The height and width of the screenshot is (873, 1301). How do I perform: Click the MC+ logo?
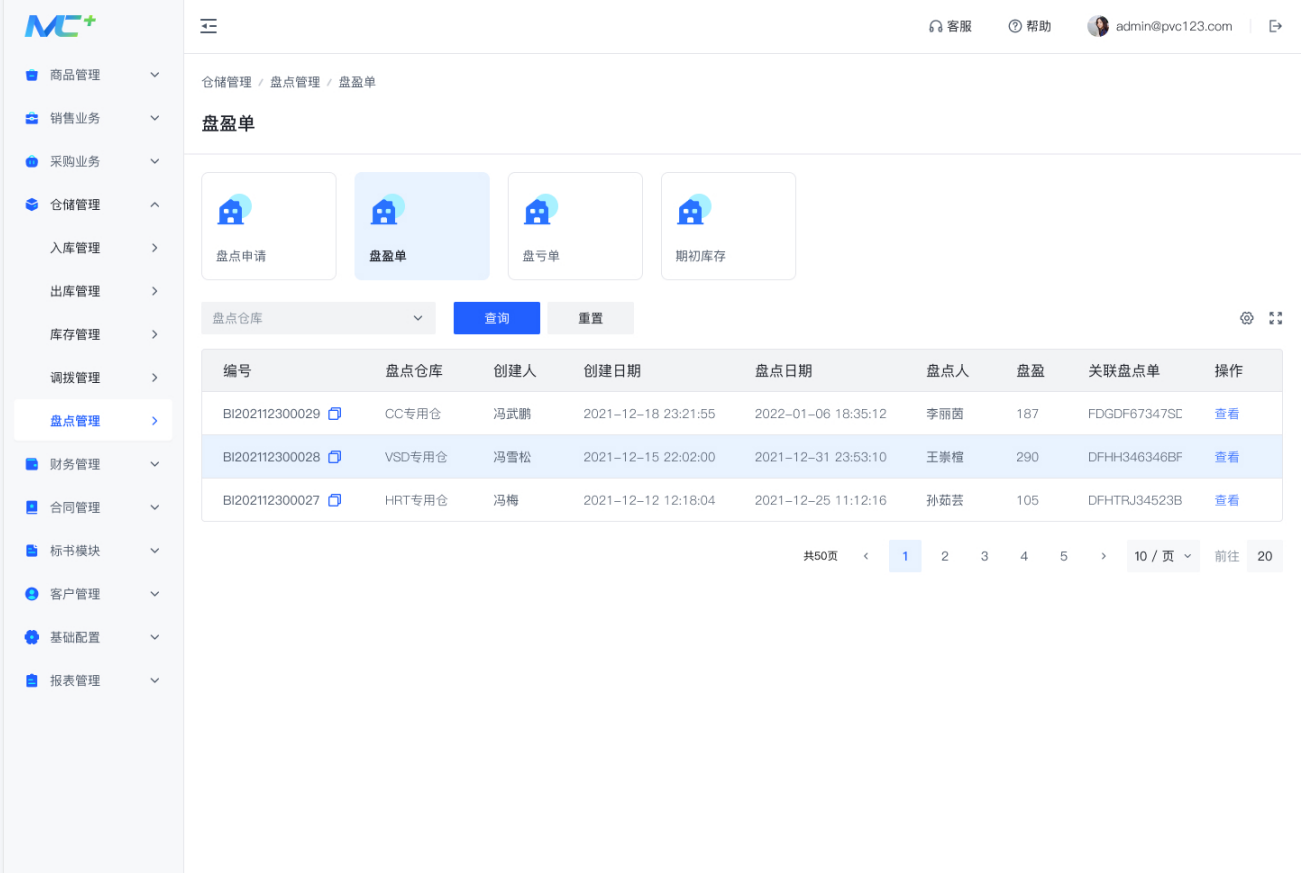pyautogui.click(x=60, y=26)
